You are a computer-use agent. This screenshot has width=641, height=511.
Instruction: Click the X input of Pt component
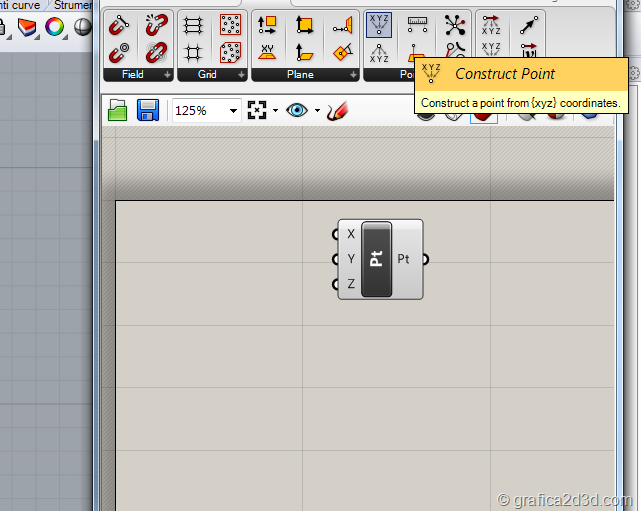click(x=336, y=234)
